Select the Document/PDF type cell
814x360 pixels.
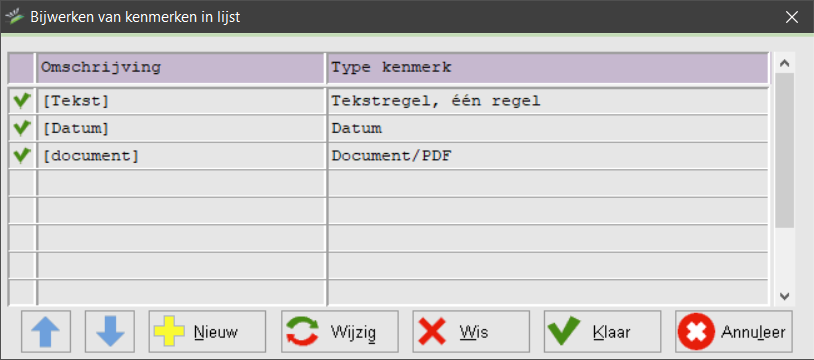[x=548, y=156]
